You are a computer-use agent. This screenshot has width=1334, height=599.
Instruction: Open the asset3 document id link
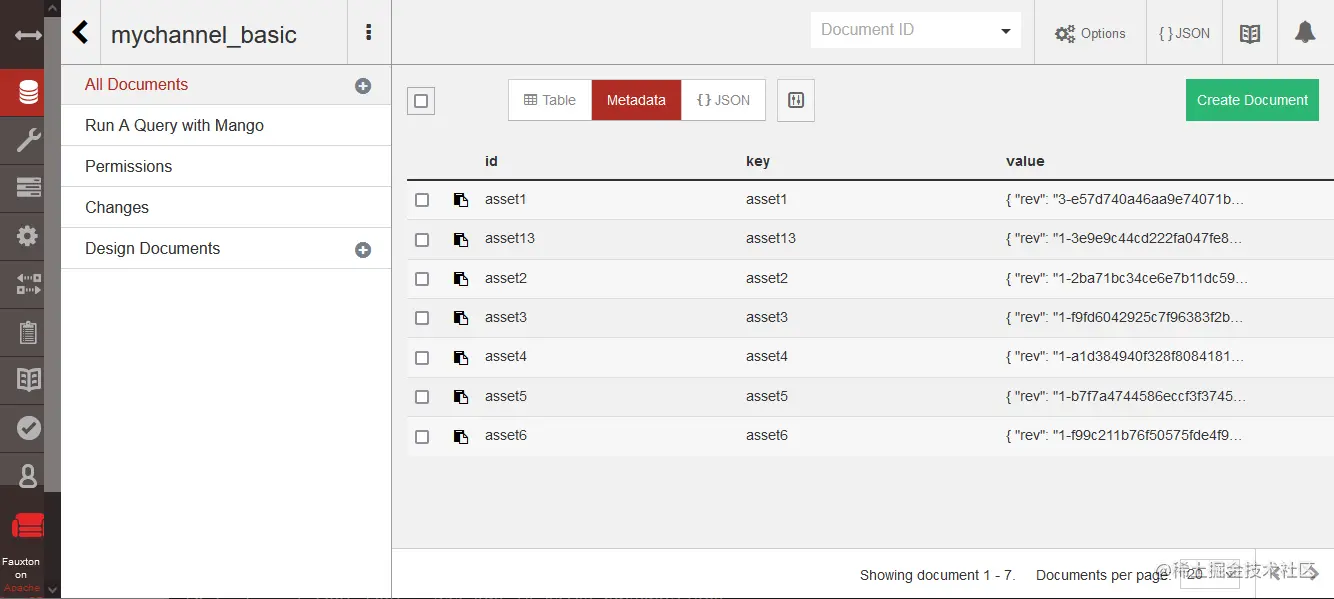tap(505, 318)
